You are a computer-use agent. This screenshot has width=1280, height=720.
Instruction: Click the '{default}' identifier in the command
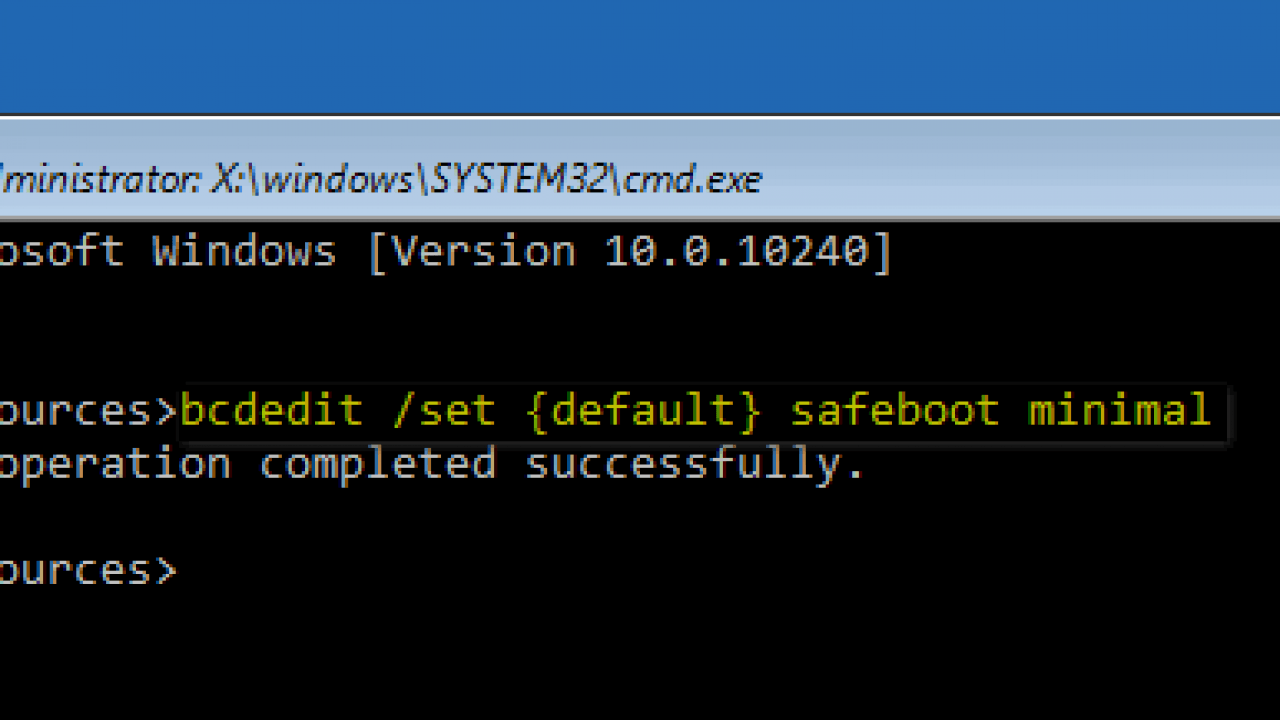coord(643,411)
